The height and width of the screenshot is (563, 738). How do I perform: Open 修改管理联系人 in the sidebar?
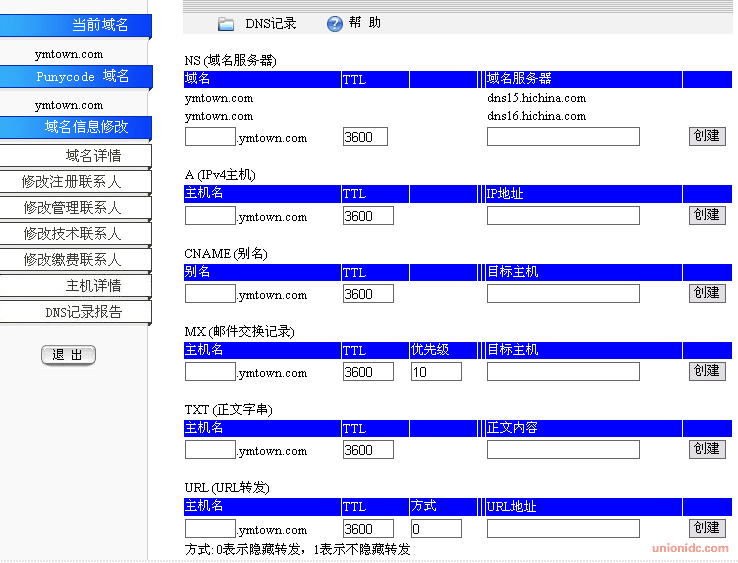point(75,208)
